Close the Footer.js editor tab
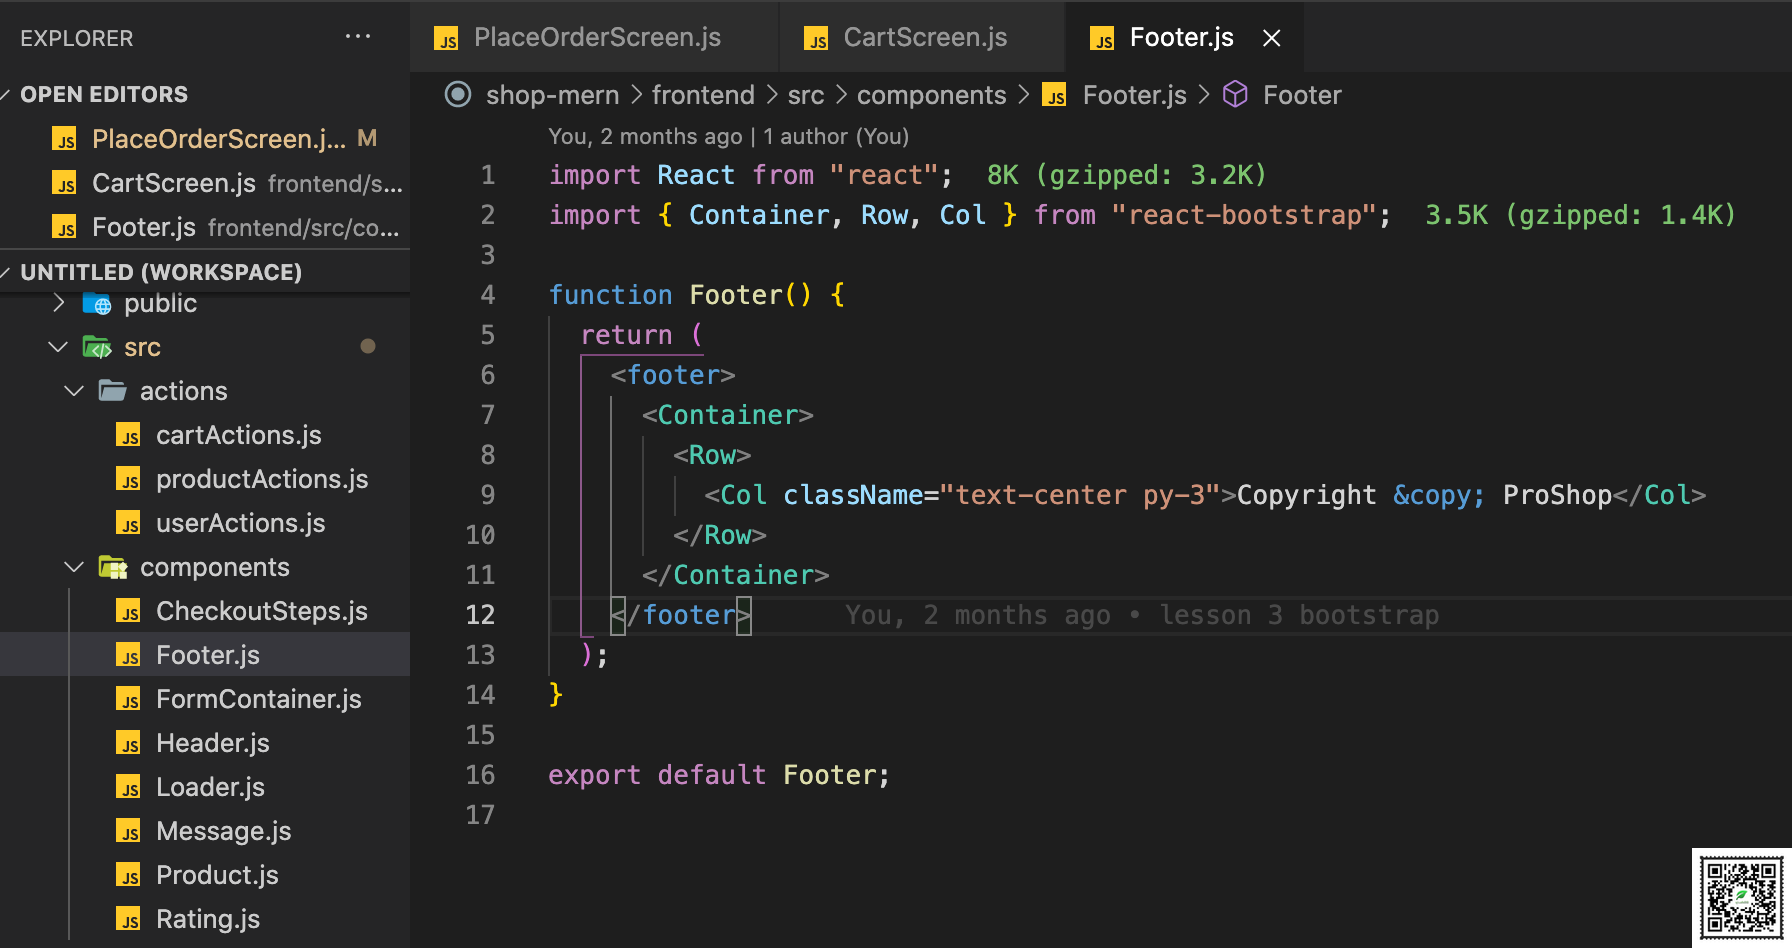 click(1271, 38)
